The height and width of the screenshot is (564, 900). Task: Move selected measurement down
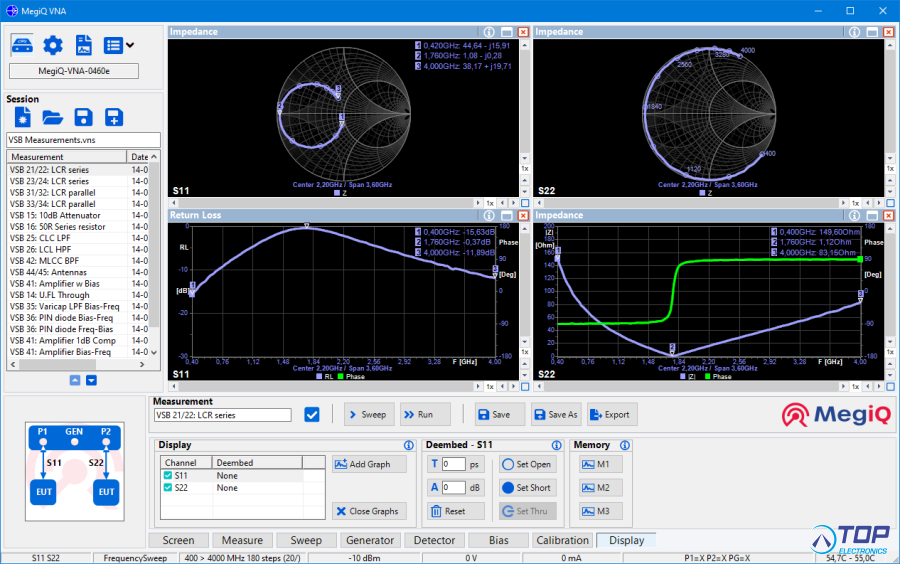(x=91, y=380)
